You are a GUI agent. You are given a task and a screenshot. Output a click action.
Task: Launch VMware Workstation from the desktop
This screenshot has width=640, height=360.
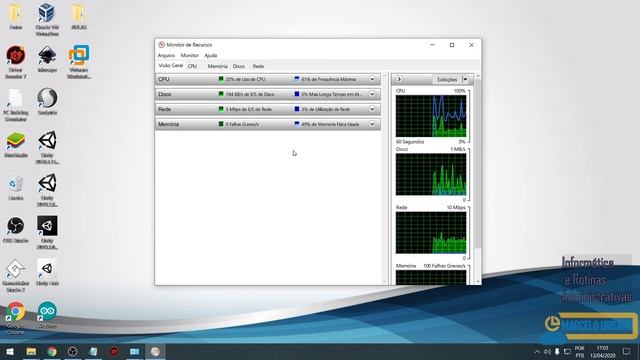(78, 62)
